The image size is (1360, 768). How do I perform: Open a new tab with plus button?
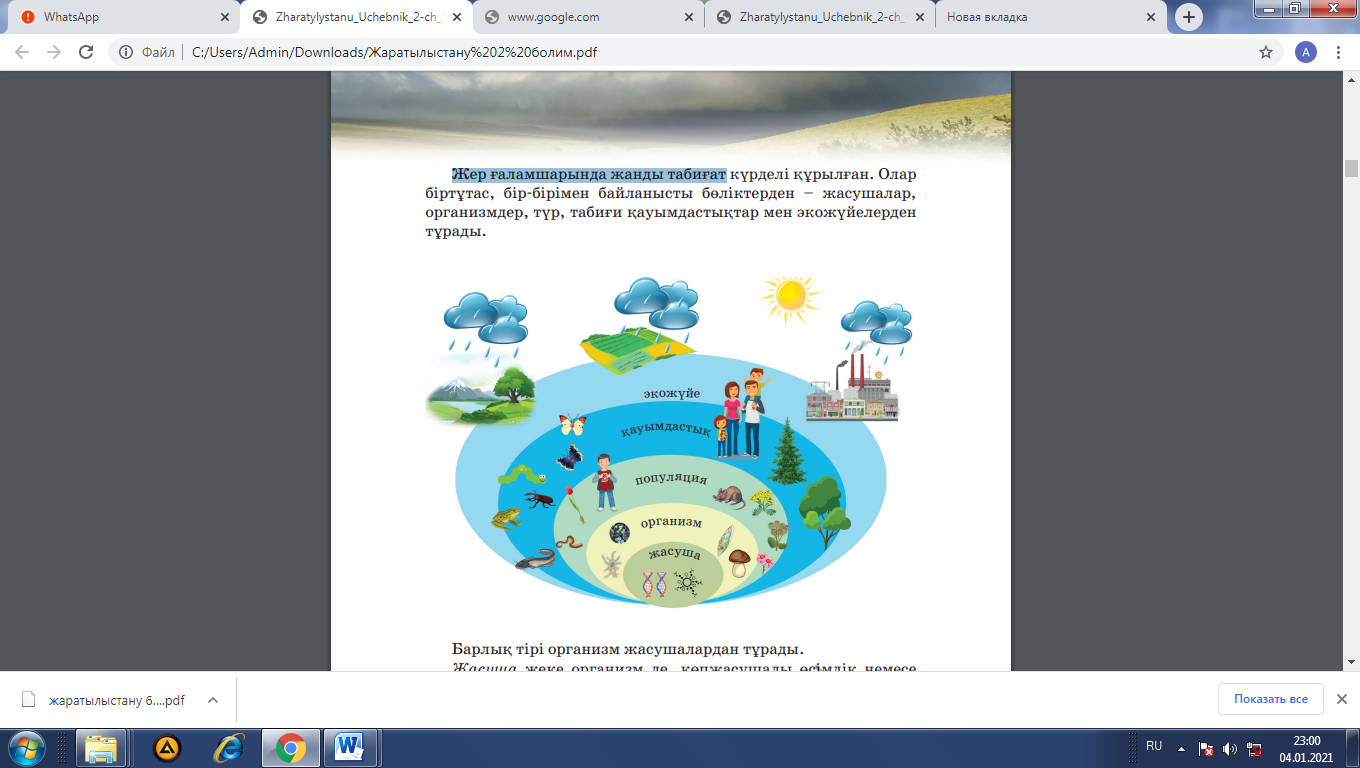point(1188,17)
